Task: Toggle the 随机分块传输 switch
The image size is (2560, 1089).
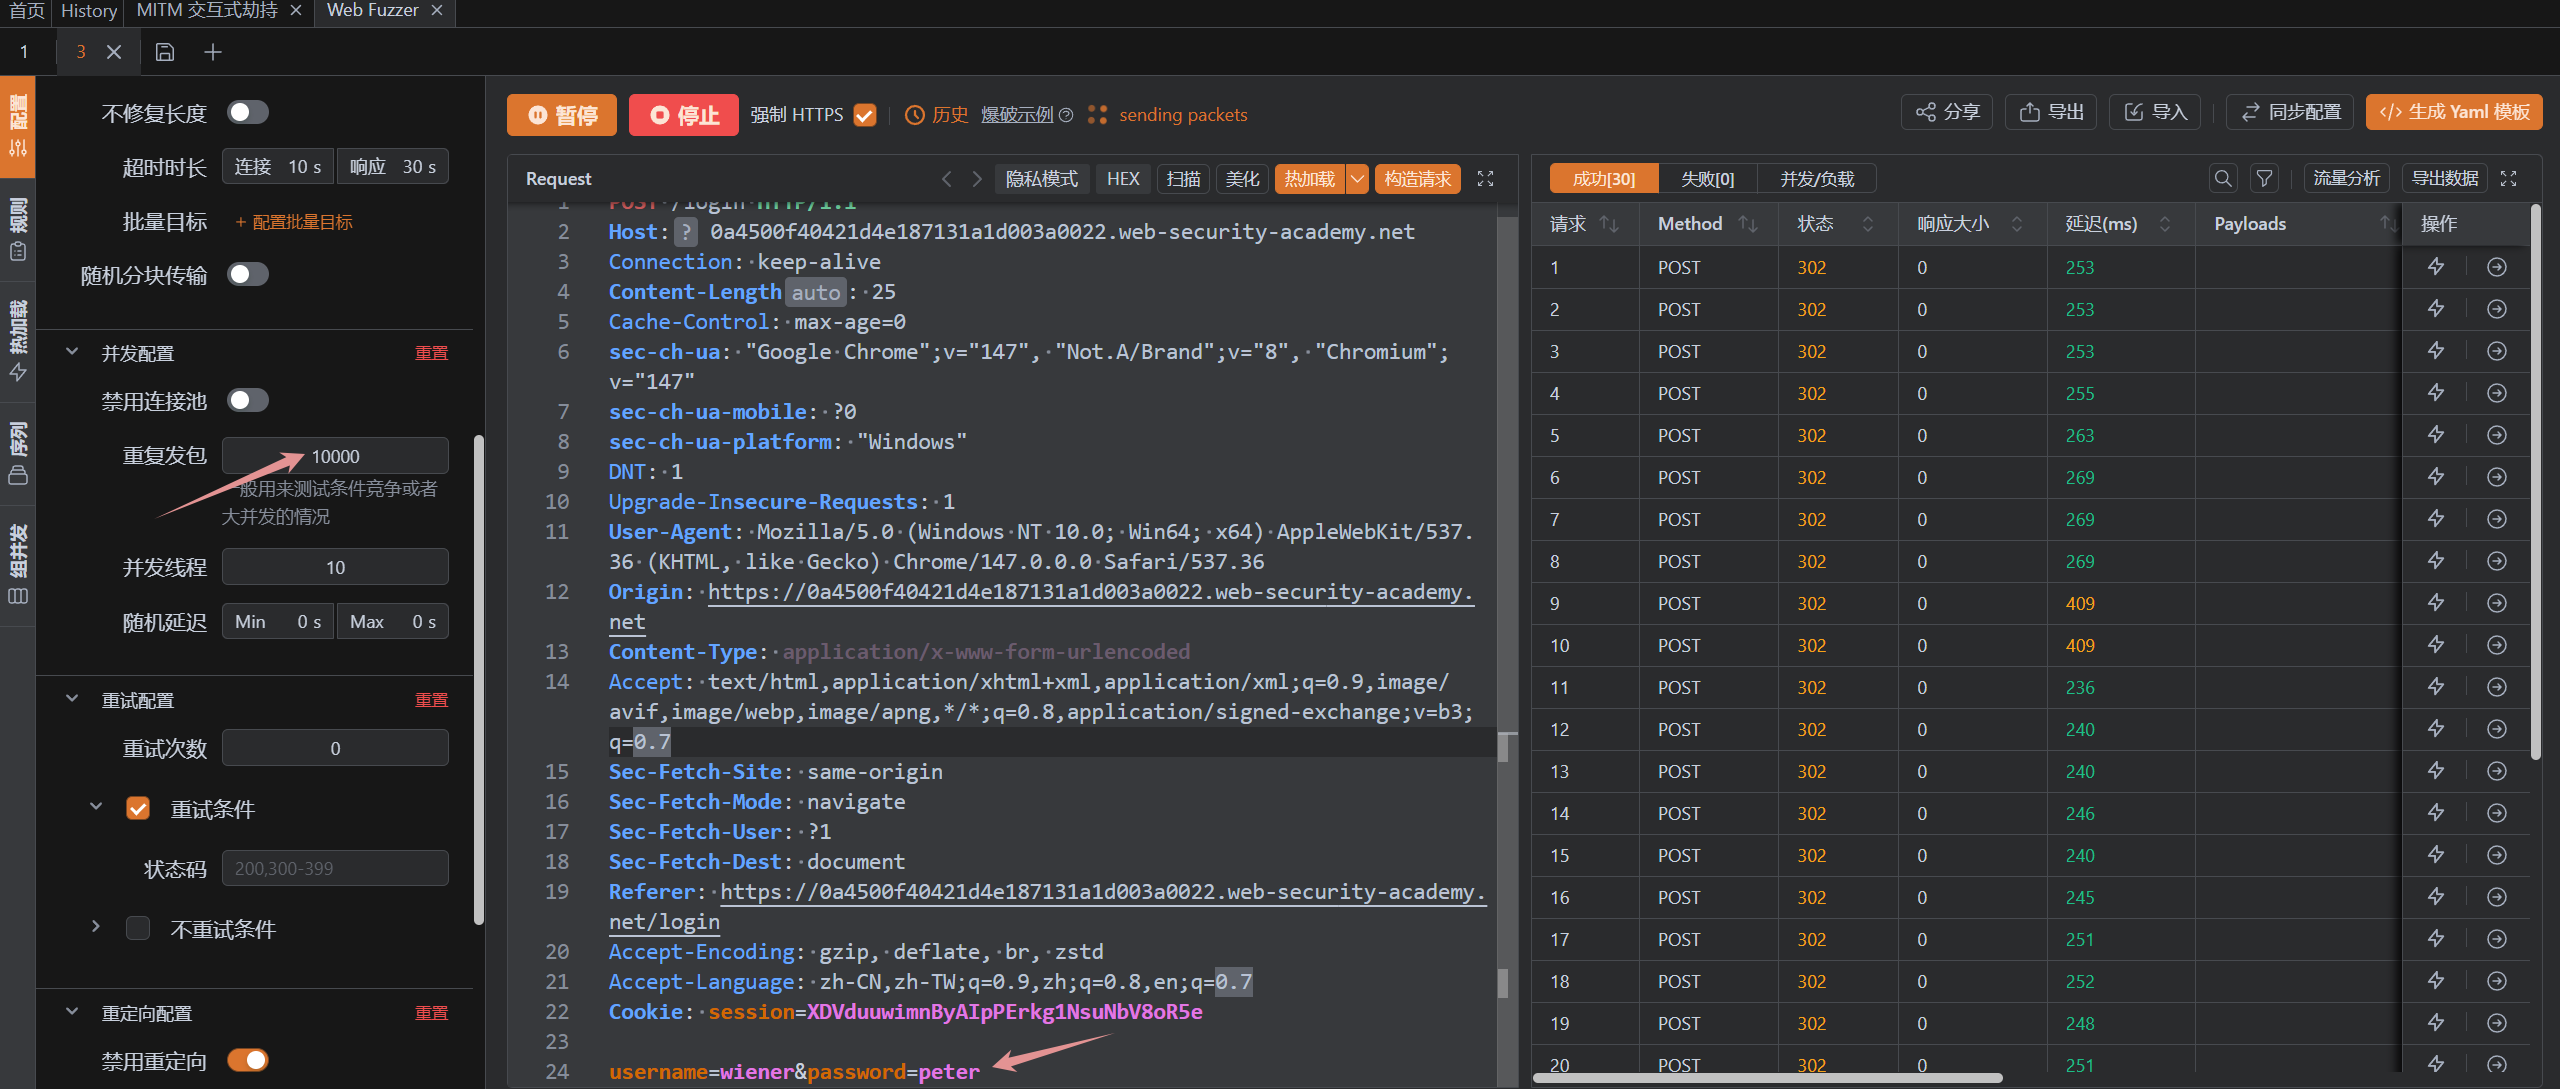Action: coord(247,274)
